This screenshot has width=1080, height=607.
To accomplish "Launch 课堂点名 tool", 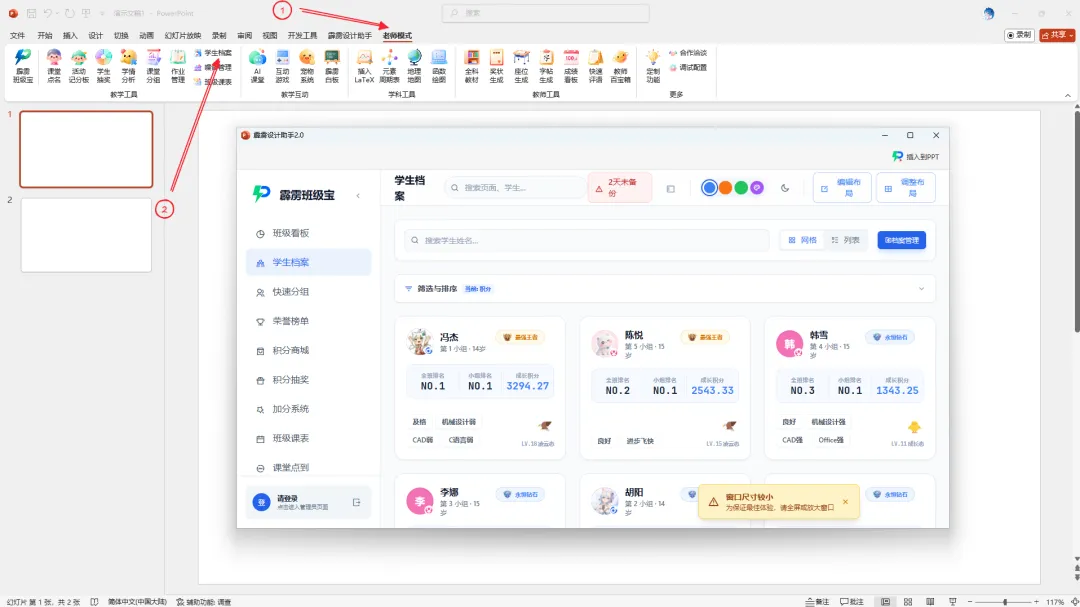I will pos(54,66).
